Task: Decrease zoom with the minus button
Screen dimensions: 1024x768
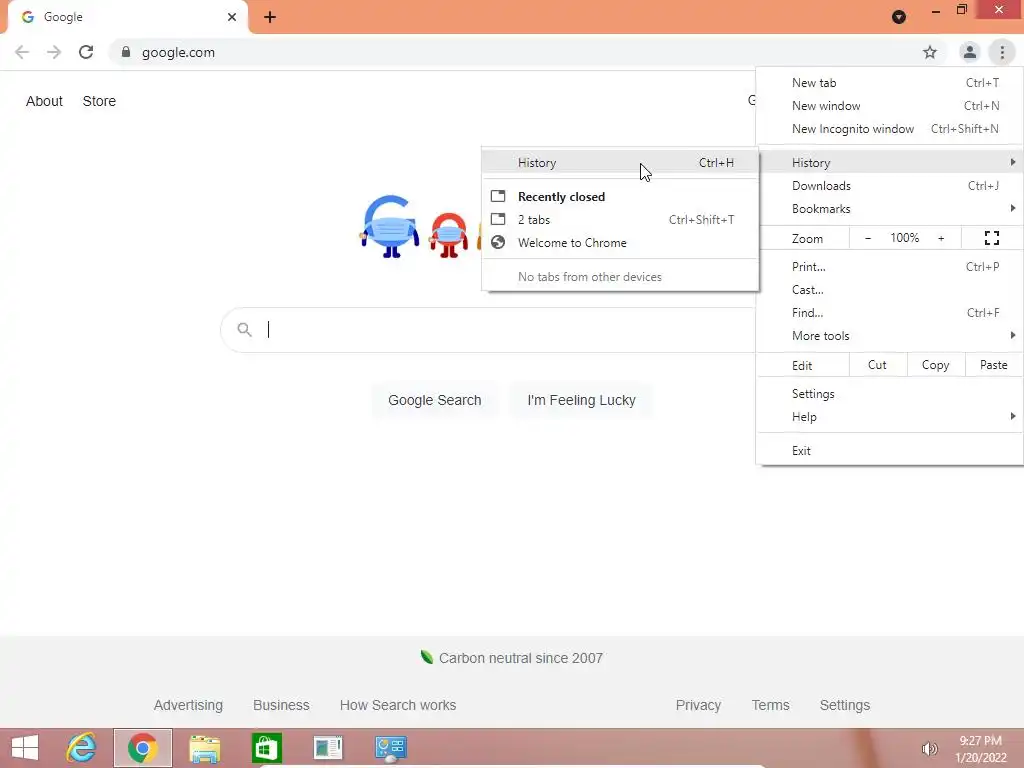Action: click(x=868, y=238)
